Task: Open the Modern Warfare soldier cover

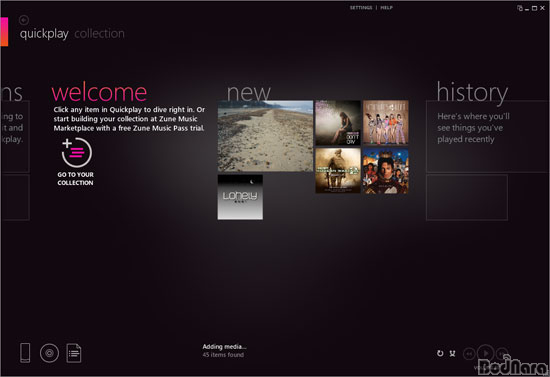Action: tap(338, 171)
